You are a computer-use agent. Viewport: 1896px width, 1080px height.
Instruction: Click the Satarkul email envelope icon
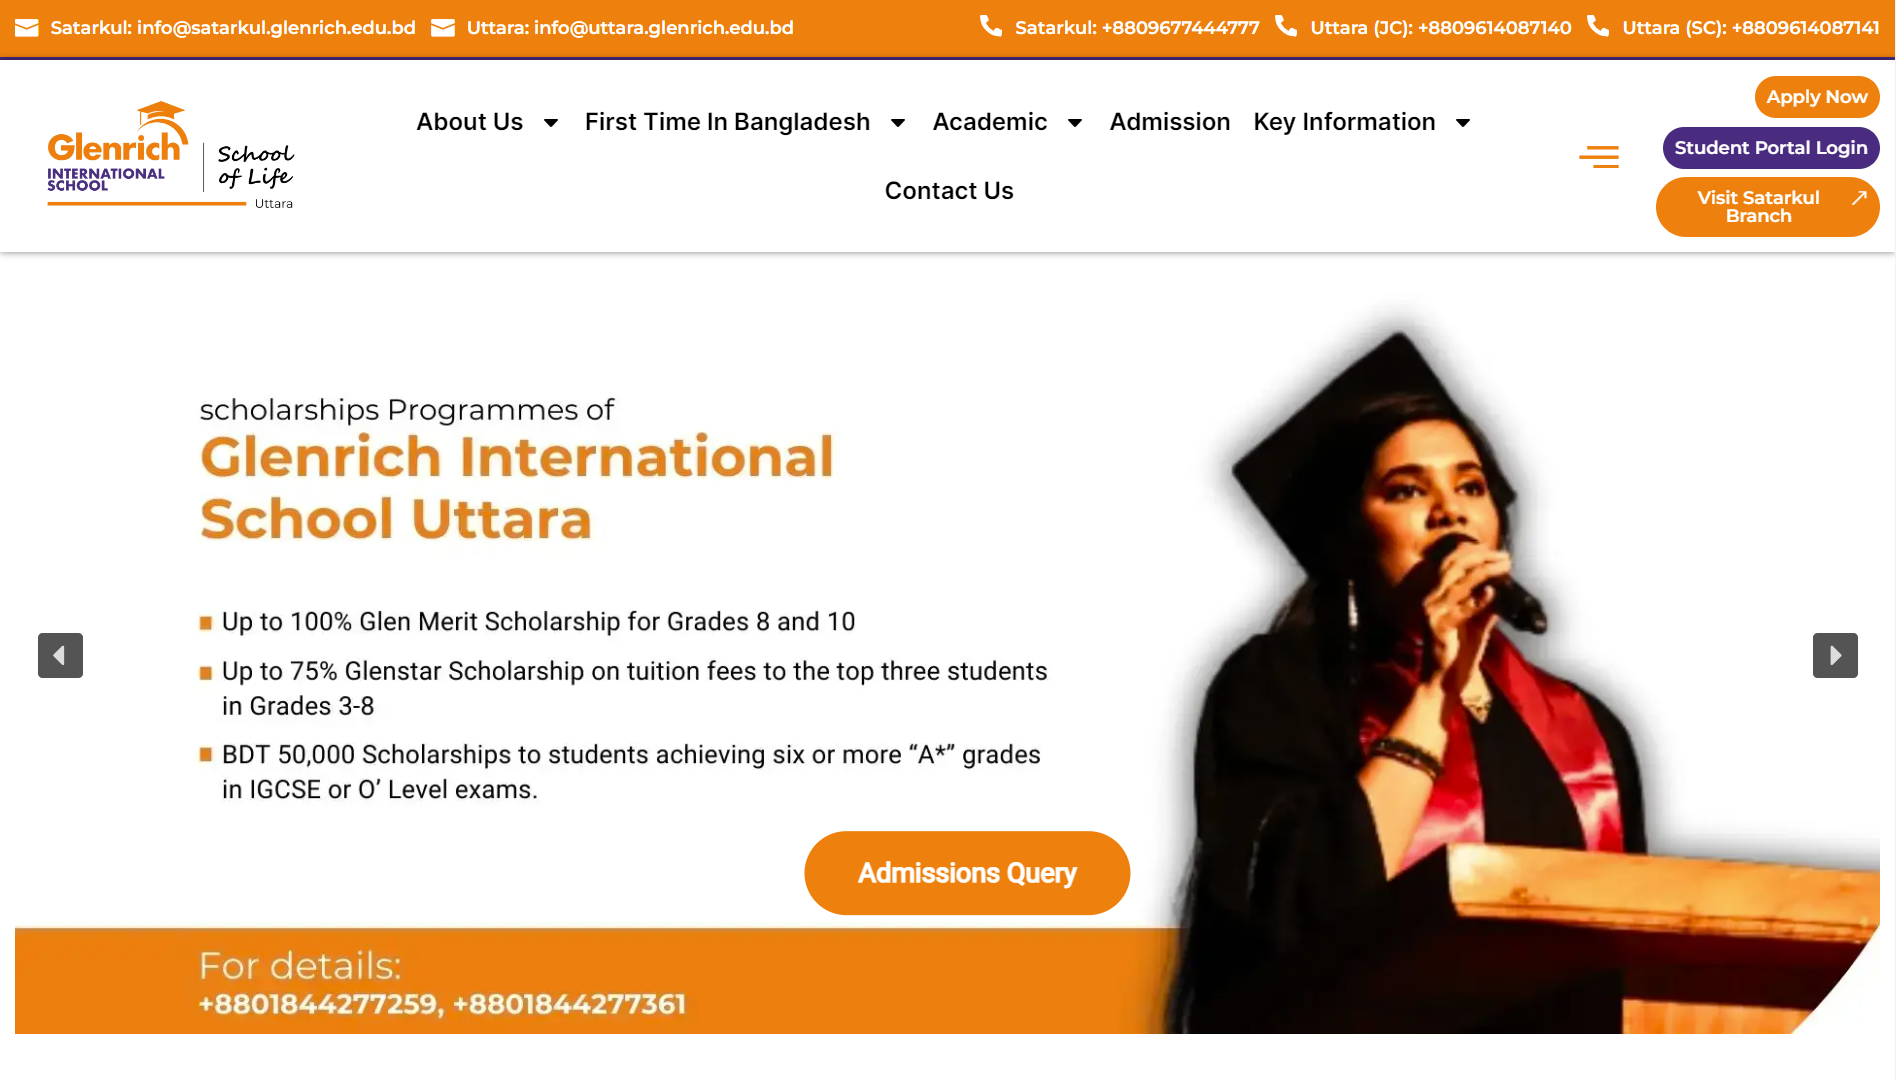coord(27,28)
